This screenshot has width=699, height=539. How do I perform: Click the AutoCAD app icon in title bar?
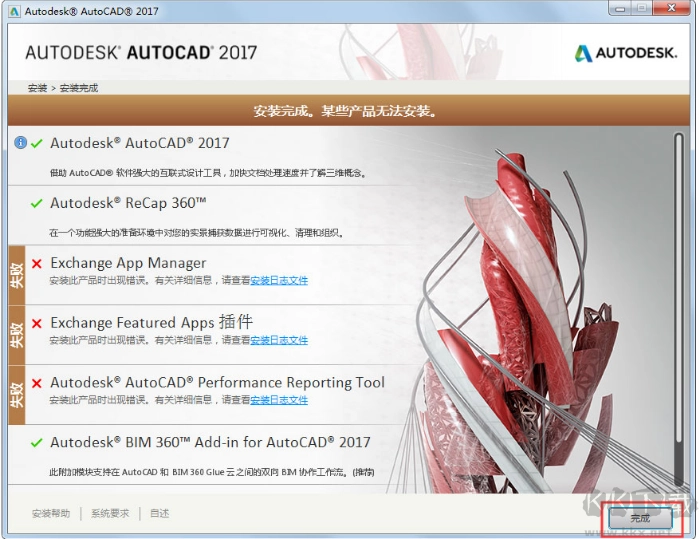[x=14, y=10]
